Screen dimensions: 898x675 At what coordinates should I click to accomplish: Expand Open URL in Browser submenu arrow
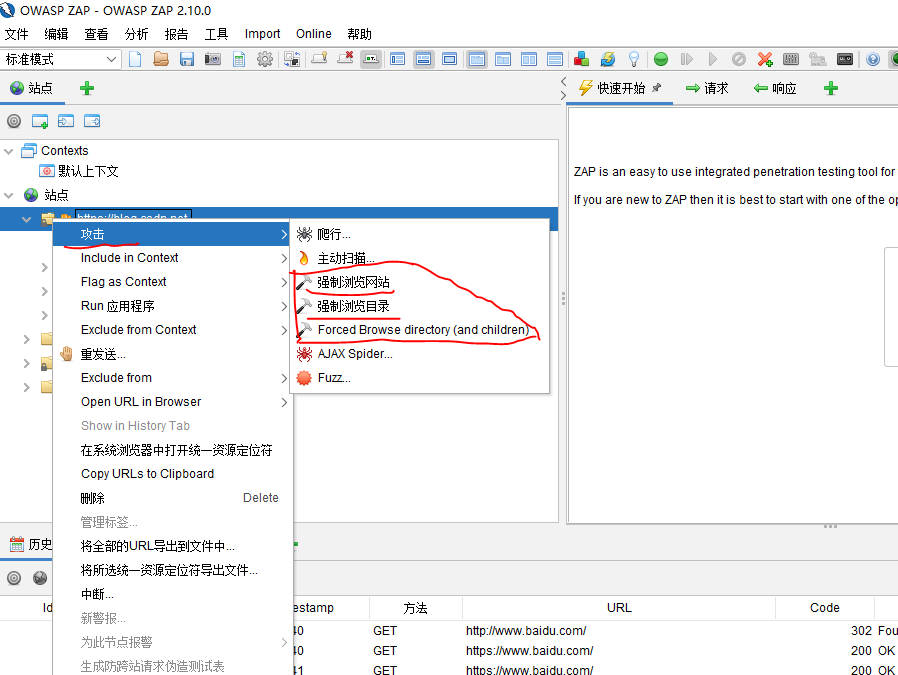(283, 402)
